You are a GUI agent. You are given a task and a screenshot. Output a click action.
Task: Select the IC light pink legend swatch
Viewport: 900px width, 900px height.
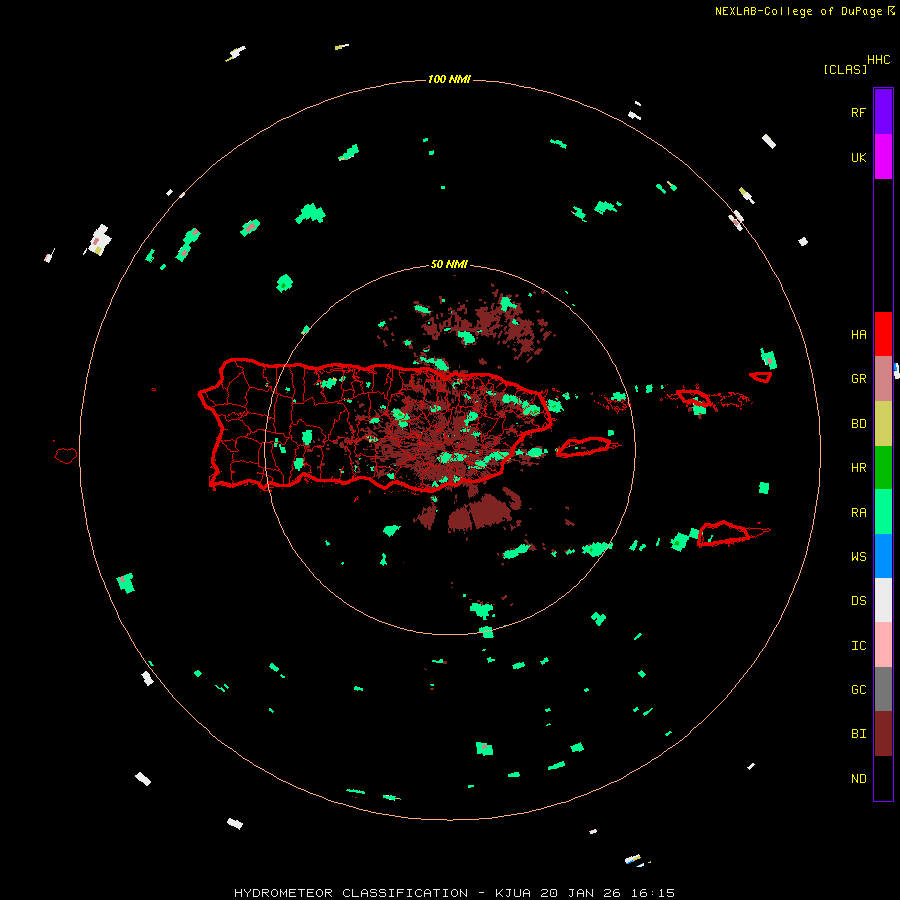click(x=883, y=645)
